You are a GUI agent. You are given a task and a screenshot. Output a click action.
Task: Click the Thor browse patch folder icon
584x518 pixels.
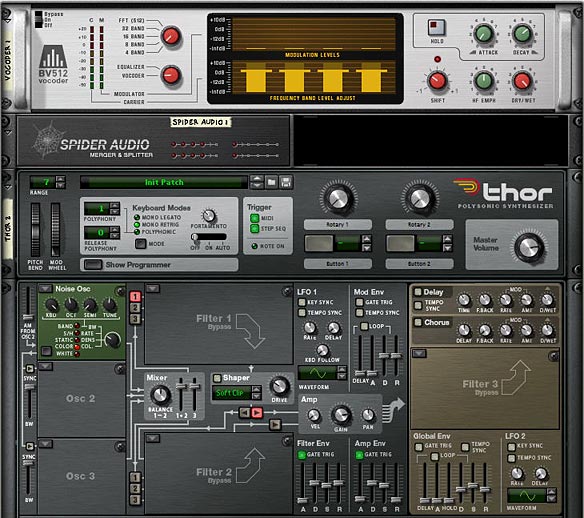(x=272, y=182)
